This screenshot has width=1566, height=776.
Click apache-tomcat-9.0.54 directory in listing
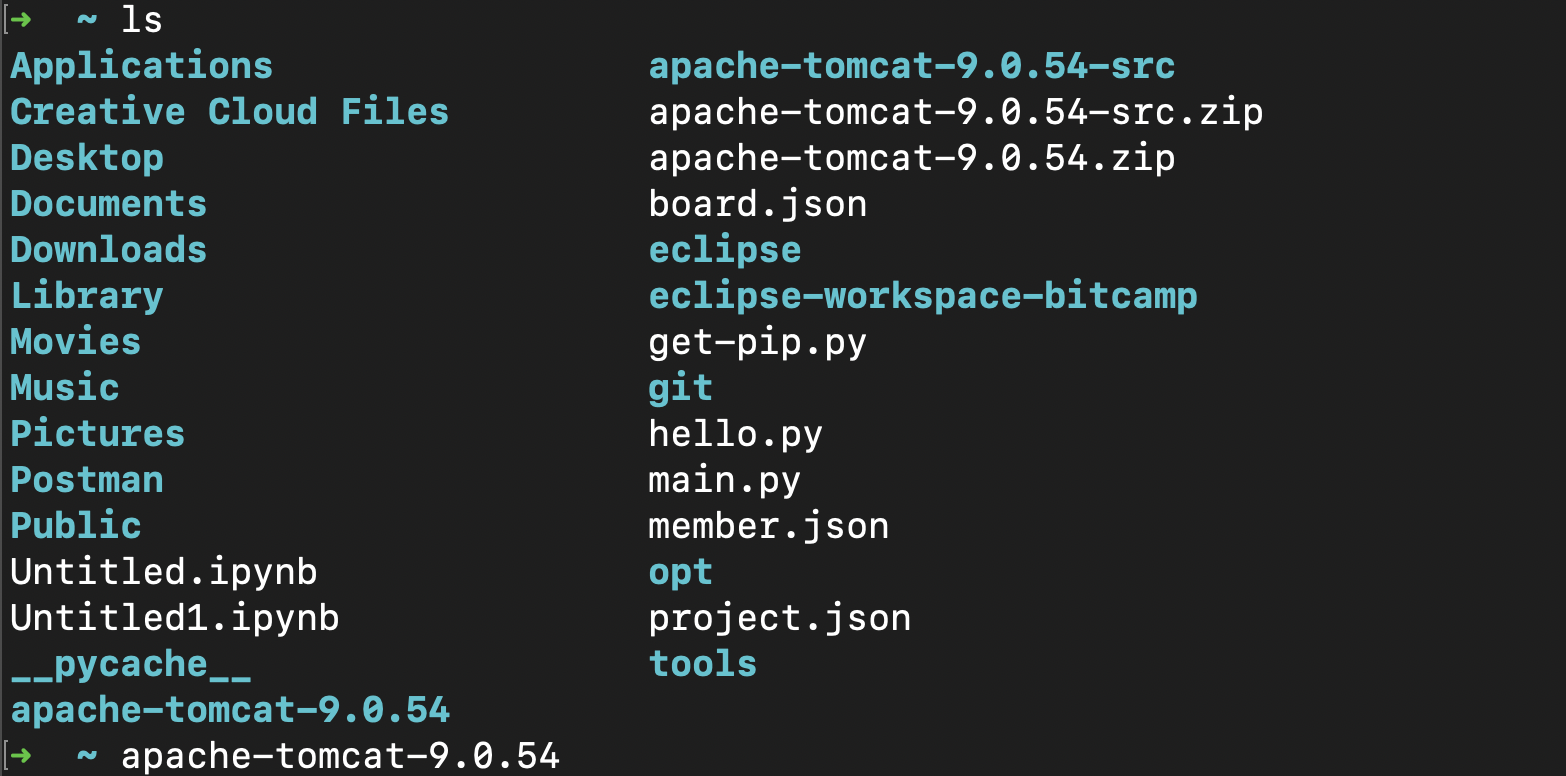(230, 710)
